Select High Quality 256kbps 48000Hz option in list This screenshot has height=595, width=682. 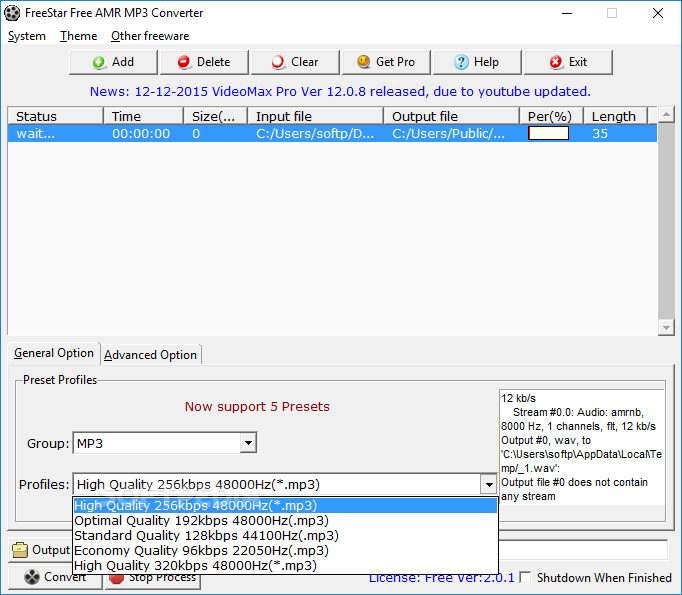(x=285, y=505)
